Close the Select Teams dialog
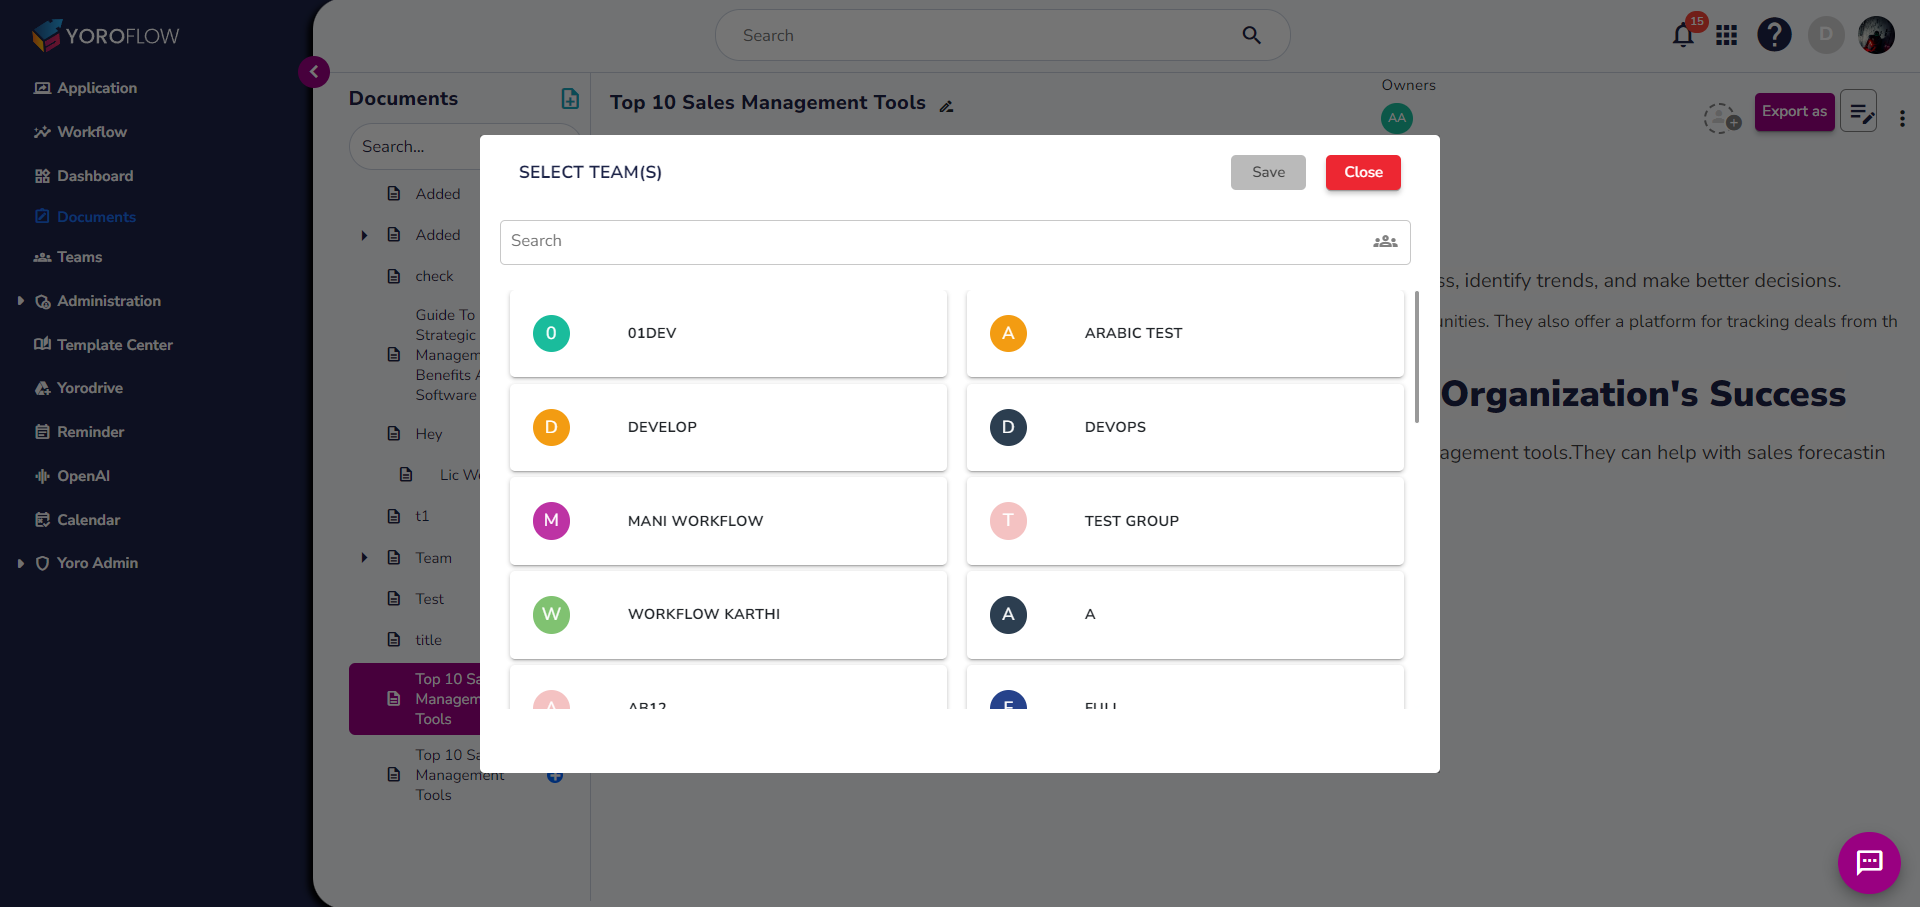Screen dimensions: 1920x907 1362,172
